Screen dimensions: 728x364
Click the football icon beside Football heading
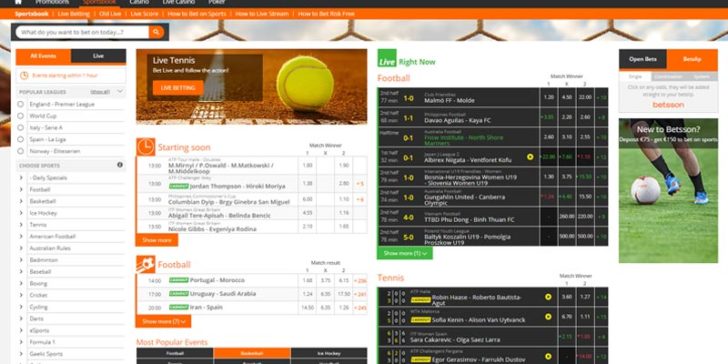tap(145, 265)
